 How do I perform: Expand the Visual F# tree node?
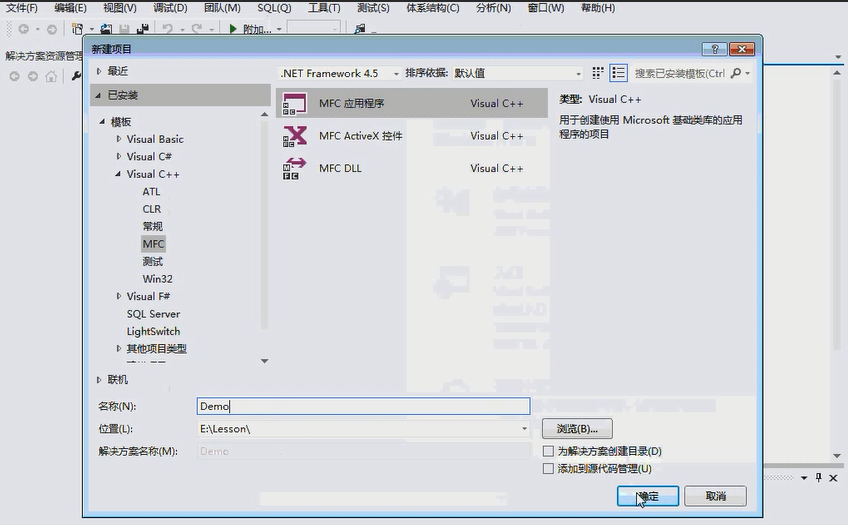point(118,296)
